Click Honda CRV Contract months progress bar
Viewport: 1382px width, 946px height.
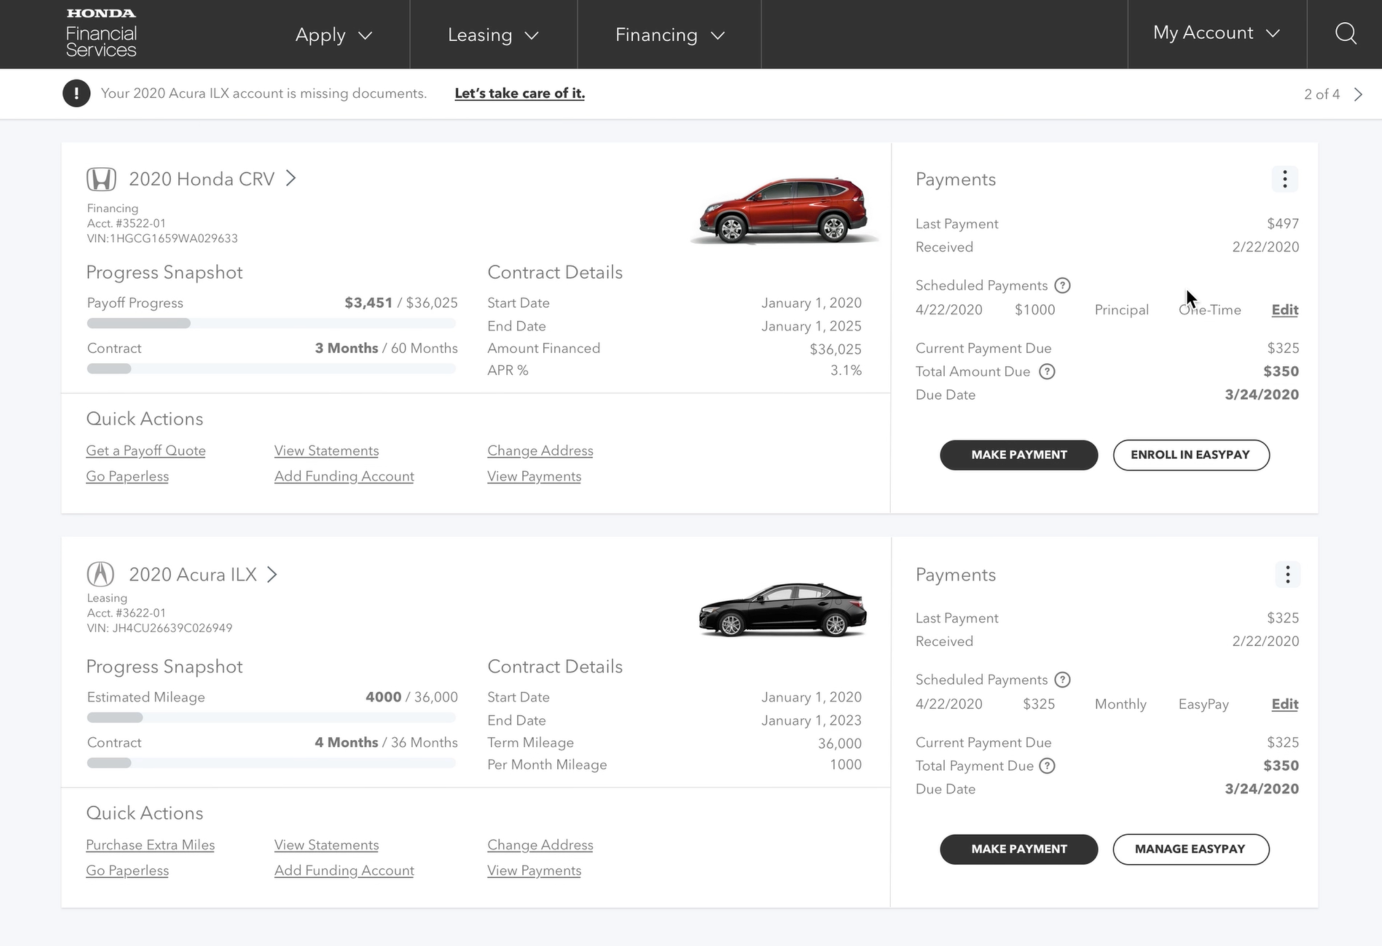click(272, 368)
